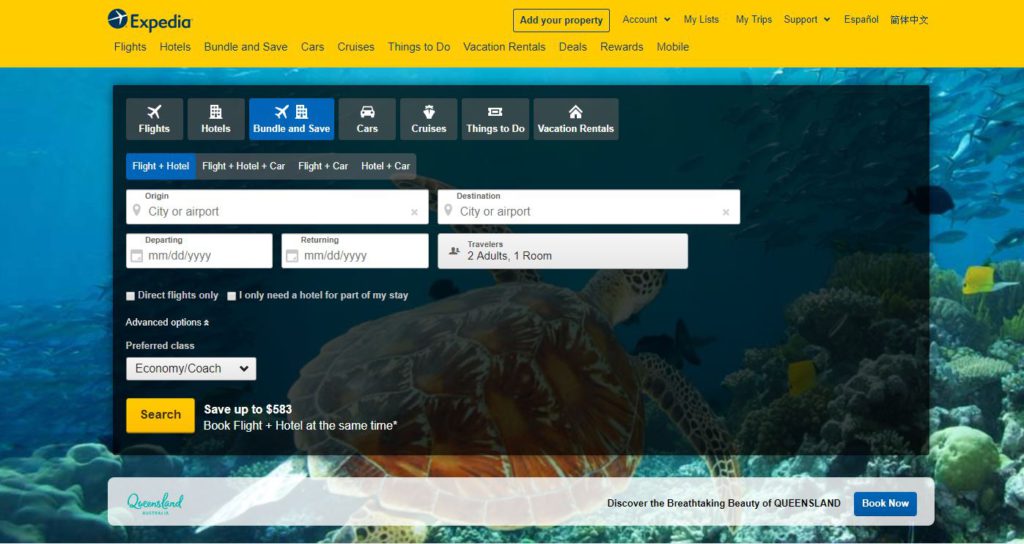
Task: Open Things to Do in top navigation
Action: pyautogui.click(x=419, y=47)
